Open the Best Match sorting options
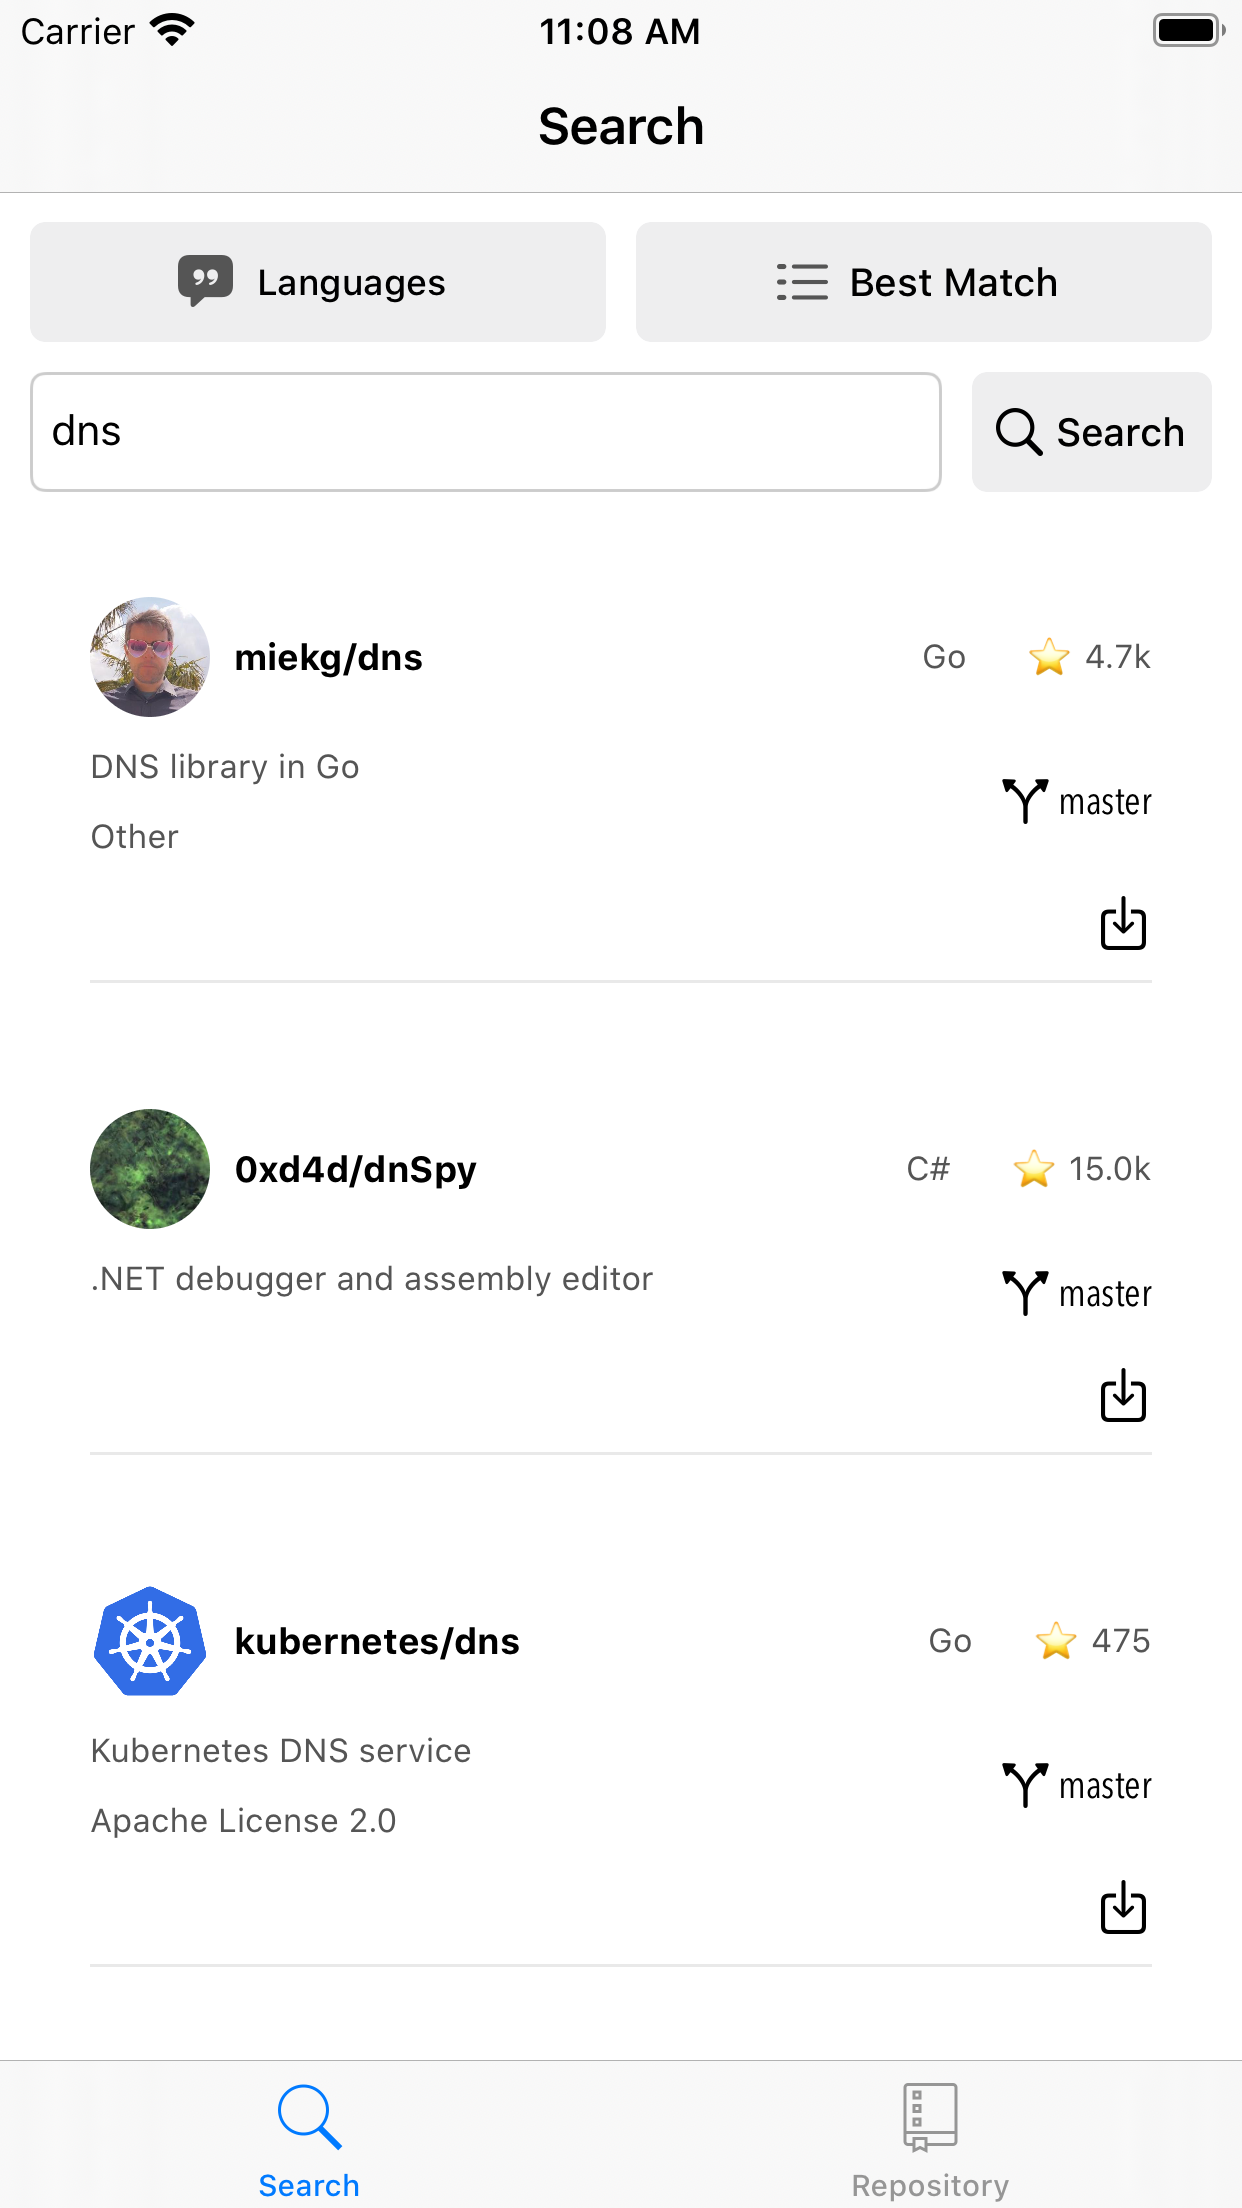1242x2208 pixels. click(922, 281)
